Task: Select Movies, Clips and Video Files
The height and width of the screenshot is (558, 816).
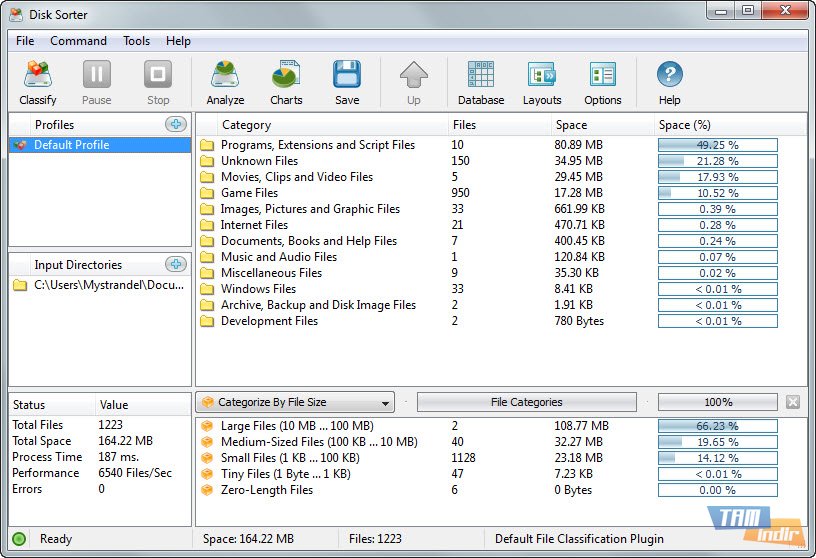Action: (x=502, y=177)
